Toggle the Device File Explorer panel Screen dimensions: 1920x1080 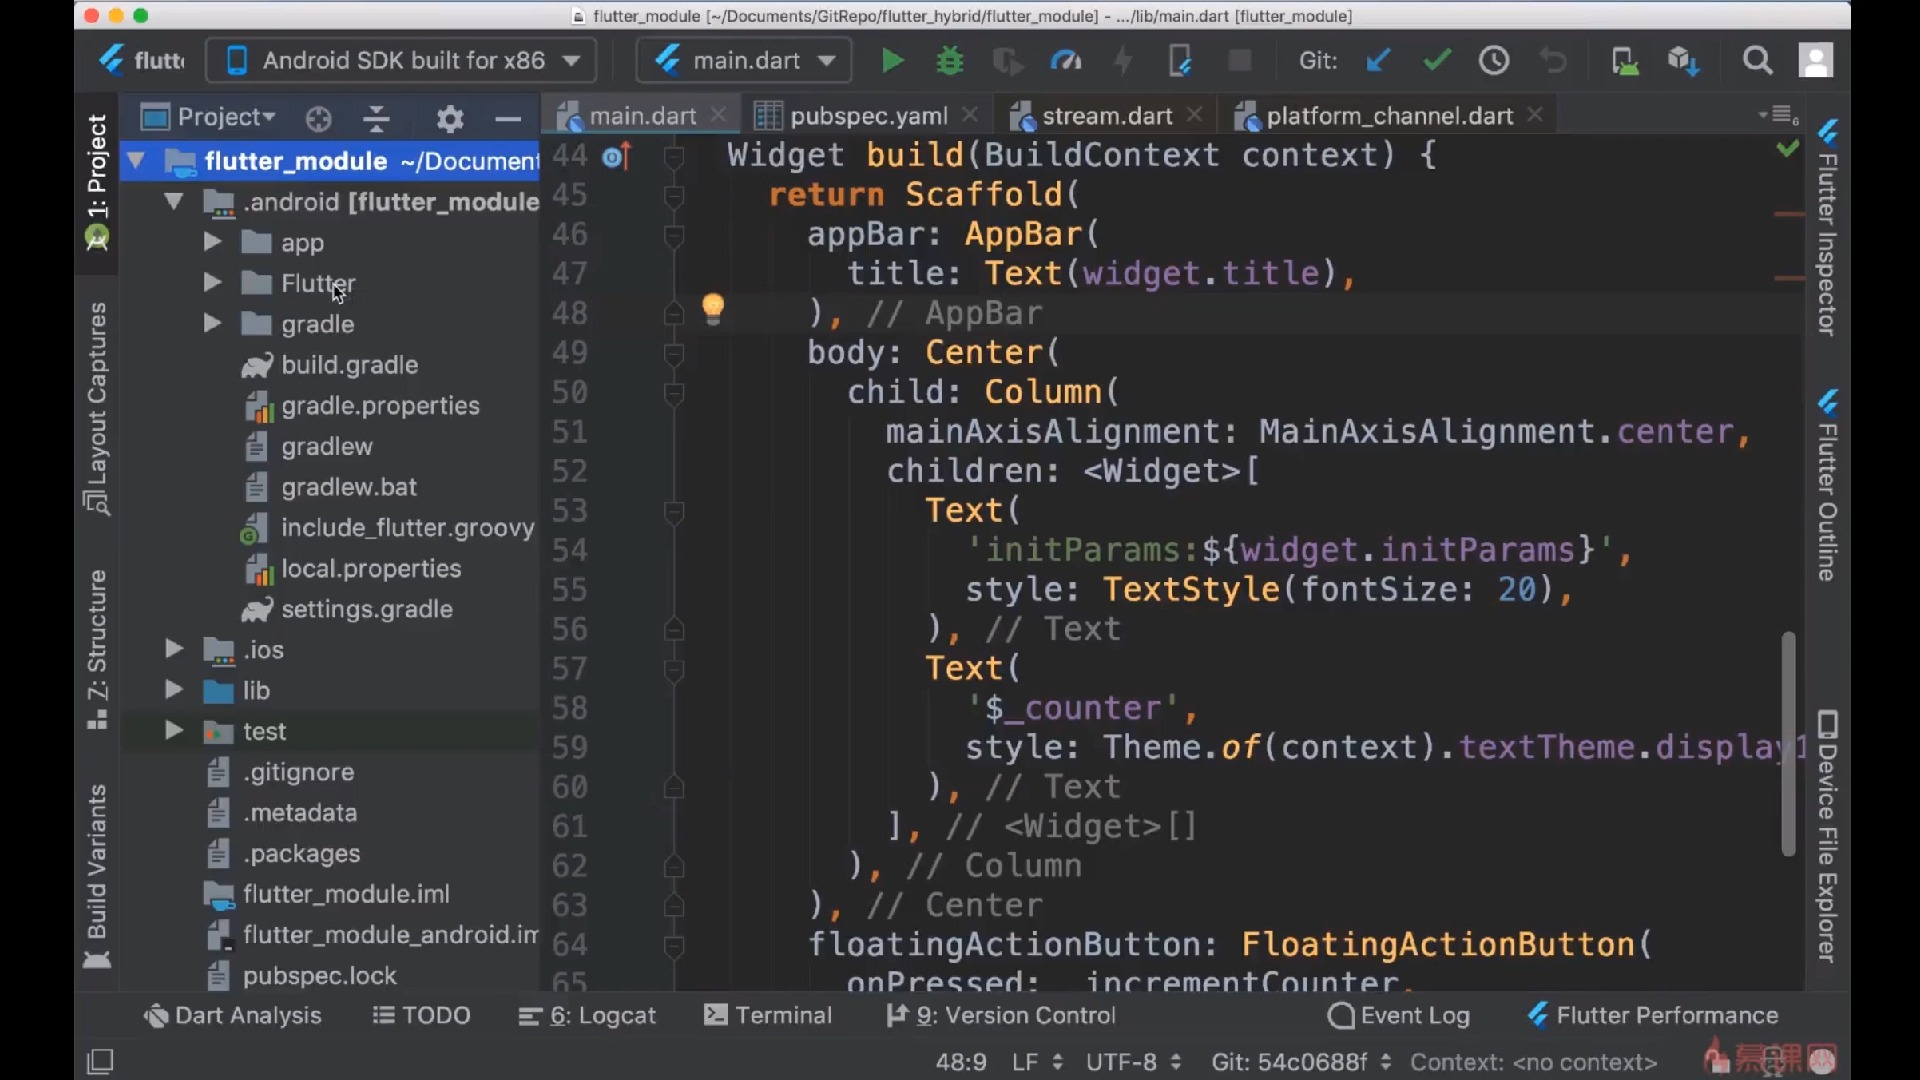[x=1828, y=837]
